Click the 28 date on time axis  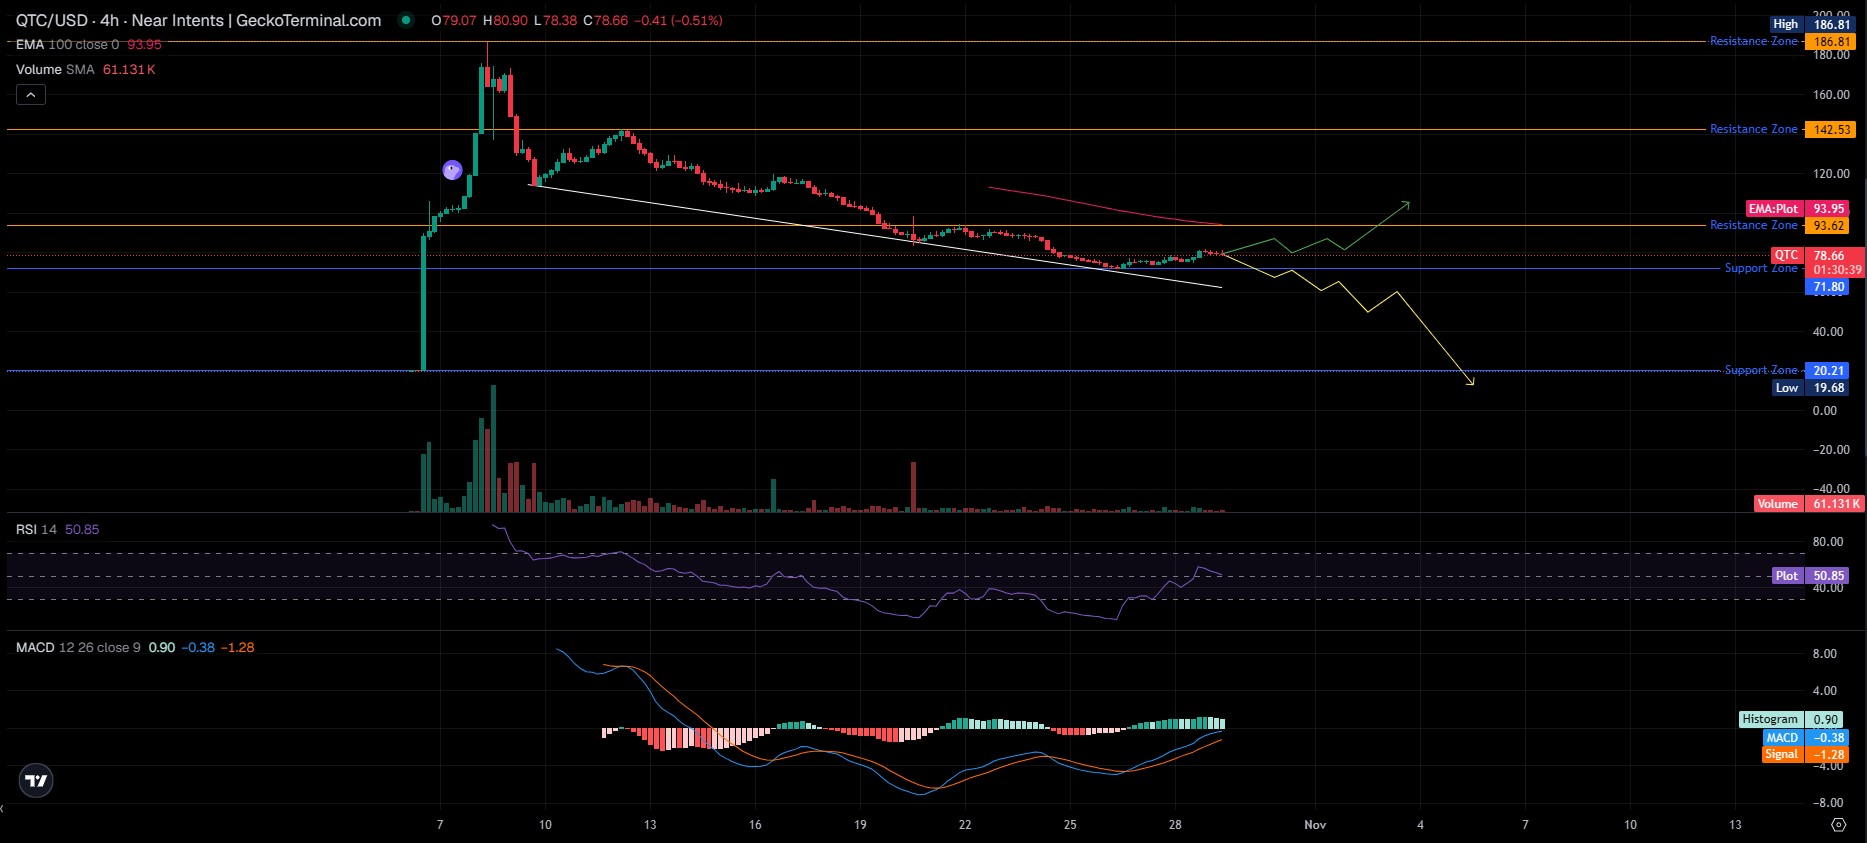[x=1175, y=825]
